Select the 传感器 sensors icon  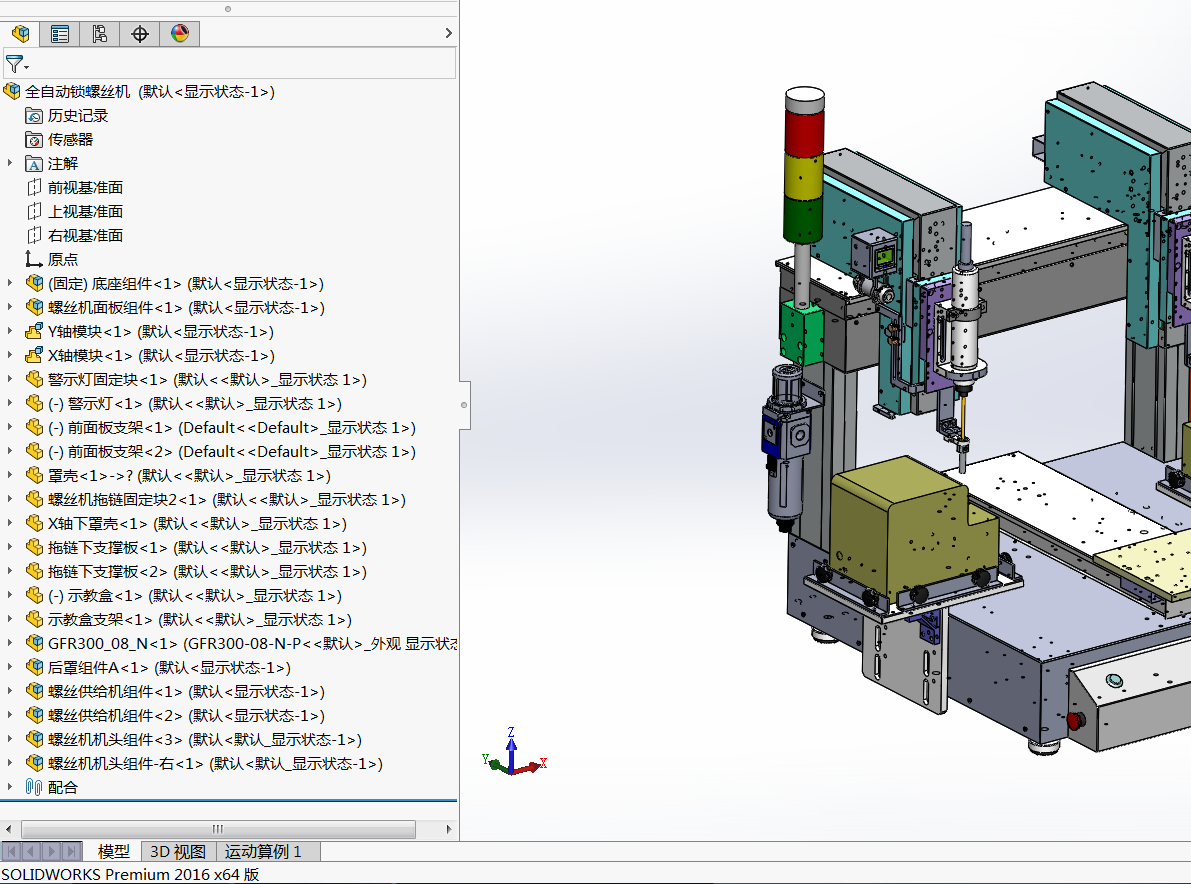(x=33, y=140)
